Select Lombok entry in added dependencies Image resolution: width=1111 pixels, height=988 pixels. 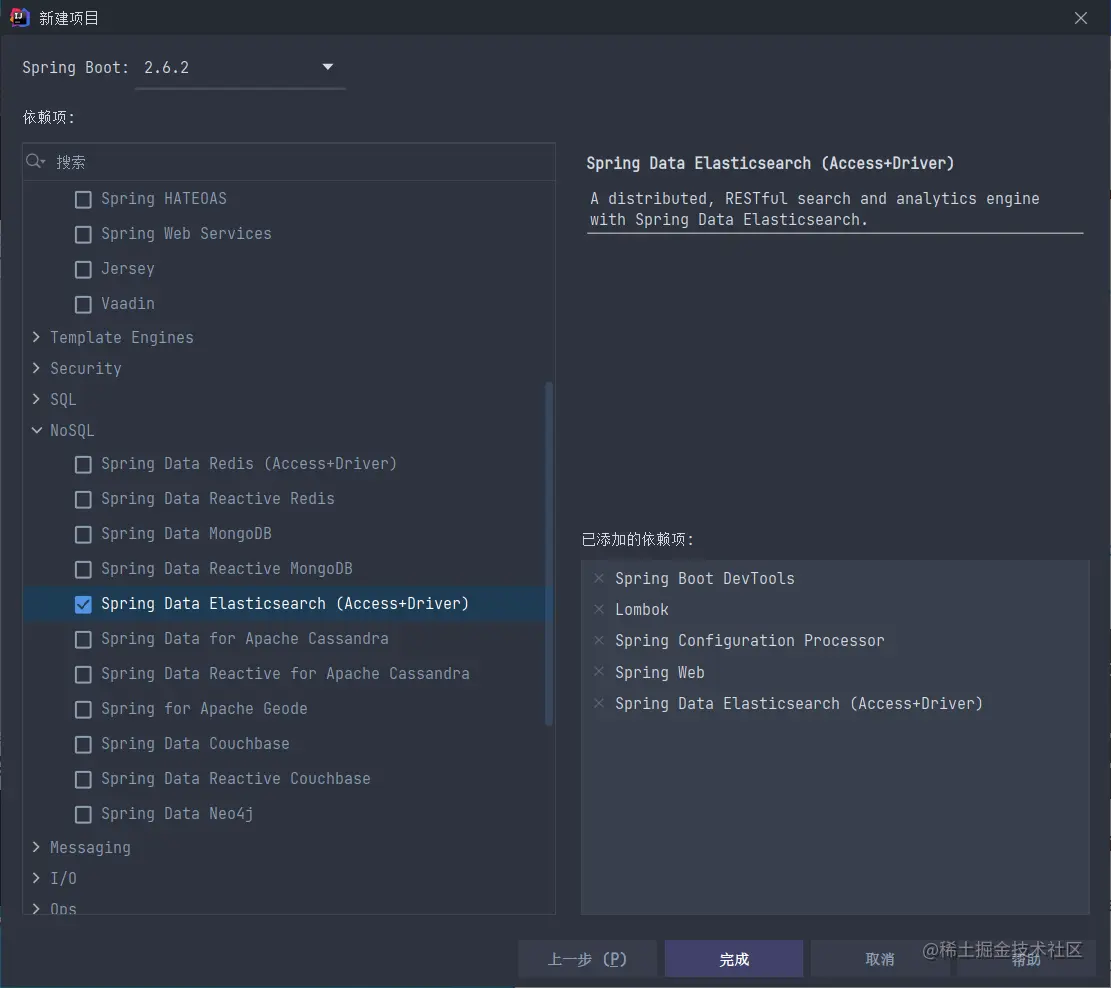(x=642, y=610)
